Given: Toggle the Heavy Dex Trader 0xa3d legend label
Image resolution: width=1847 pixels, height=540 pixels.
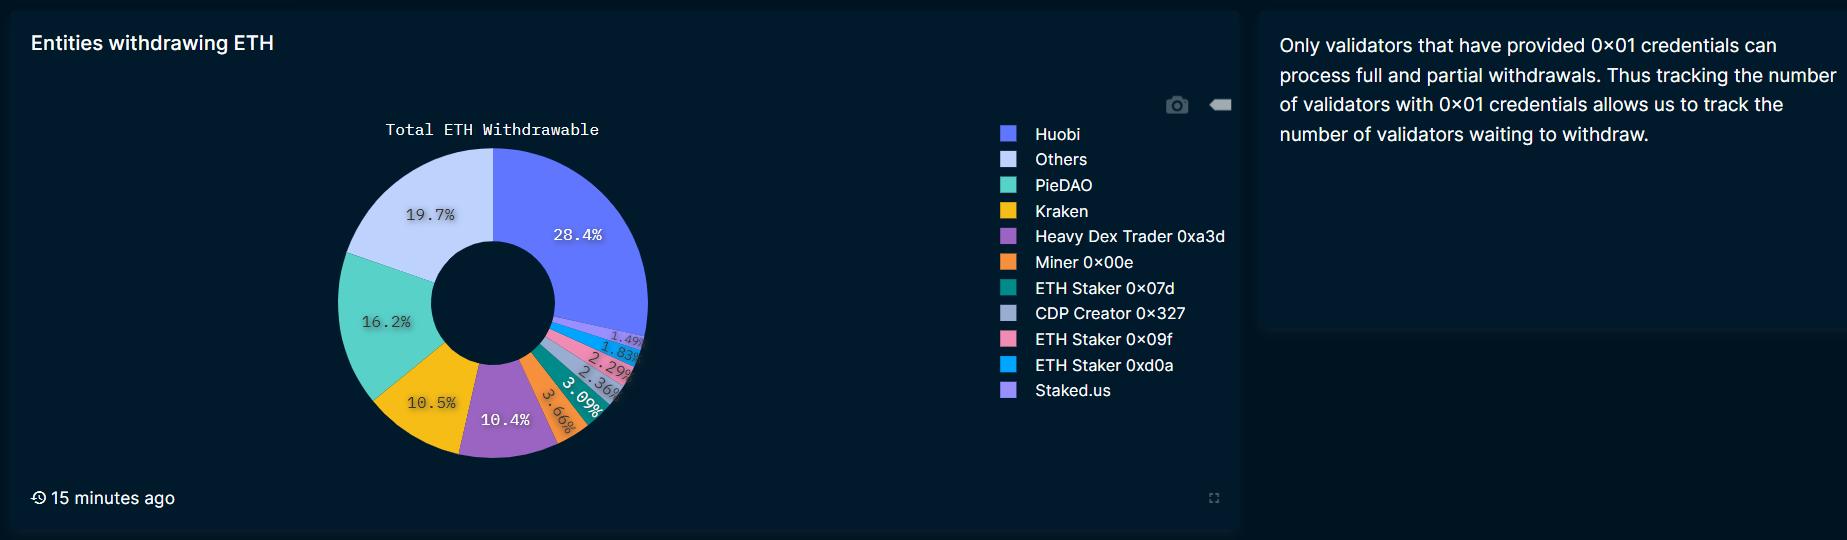Looking at the screenshot, I should tap(1129, 237).
